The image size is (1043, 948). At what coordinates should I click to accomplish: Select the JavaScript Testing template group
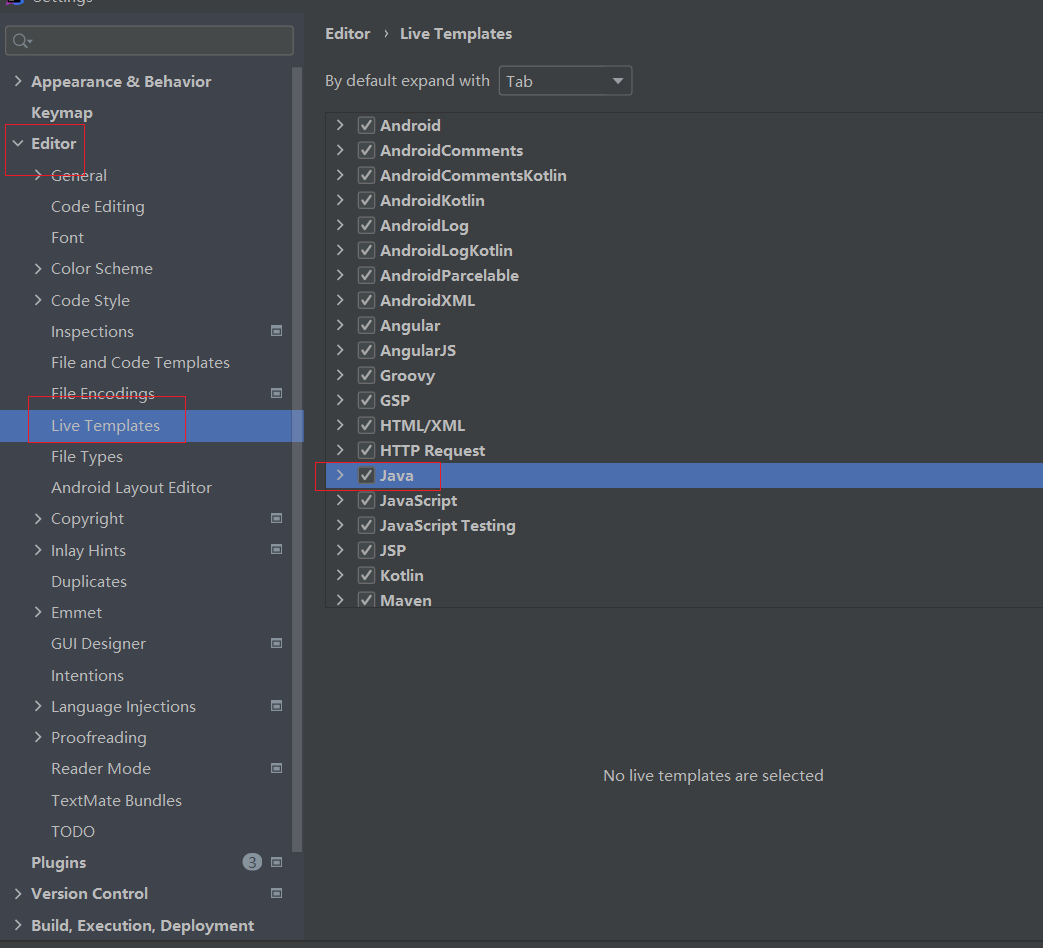point(448,526)
